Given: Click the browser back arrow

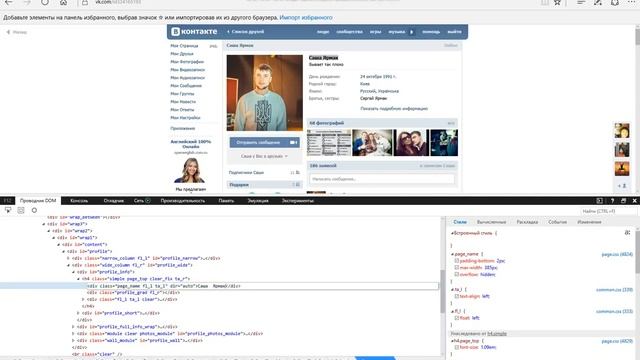Looking at the screenshot, I should (8, 2).
